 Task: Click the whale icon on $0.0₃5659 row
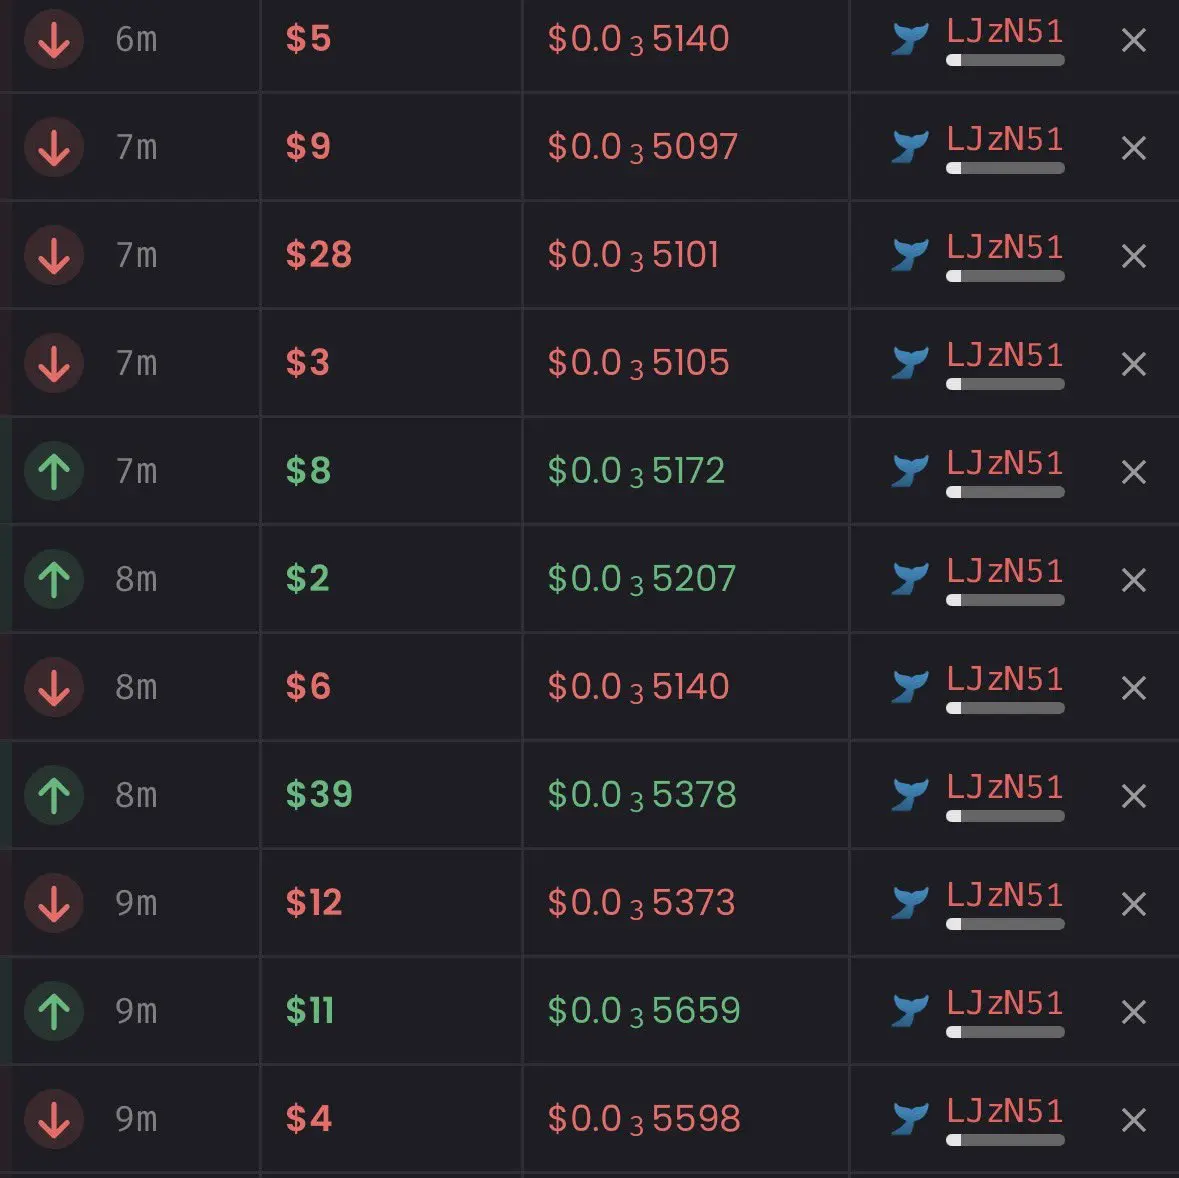pos(910,1010)
